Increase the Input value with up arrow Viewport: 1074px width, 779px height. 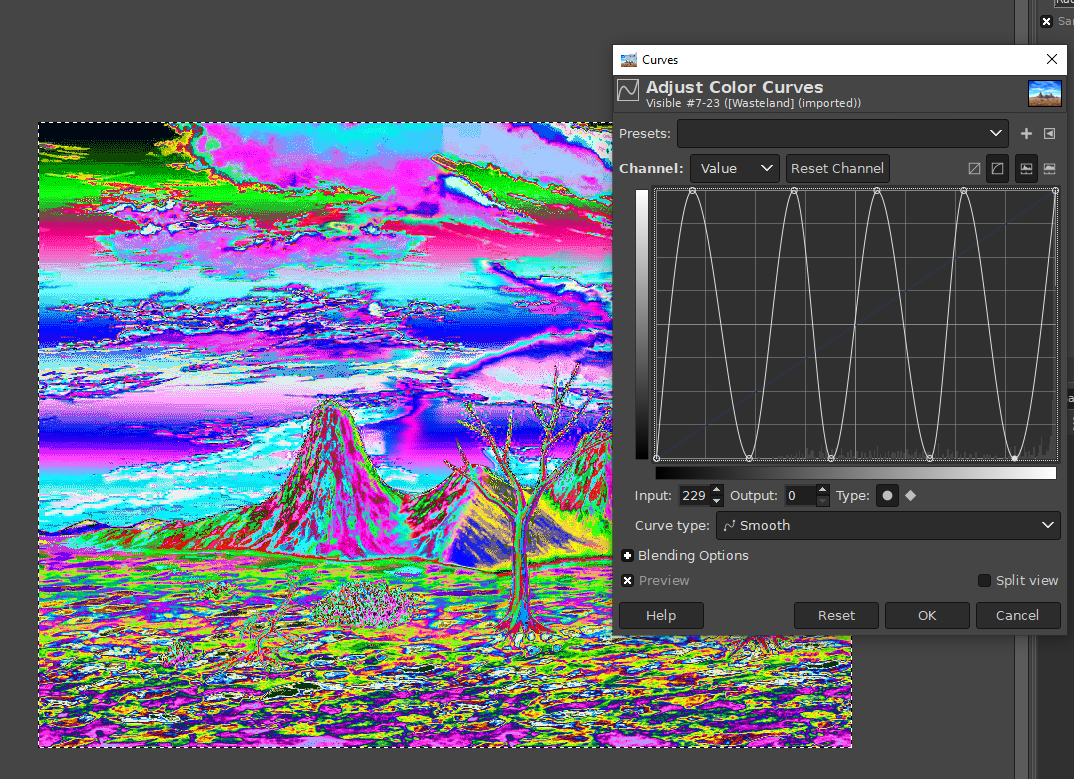click(716, 491)
